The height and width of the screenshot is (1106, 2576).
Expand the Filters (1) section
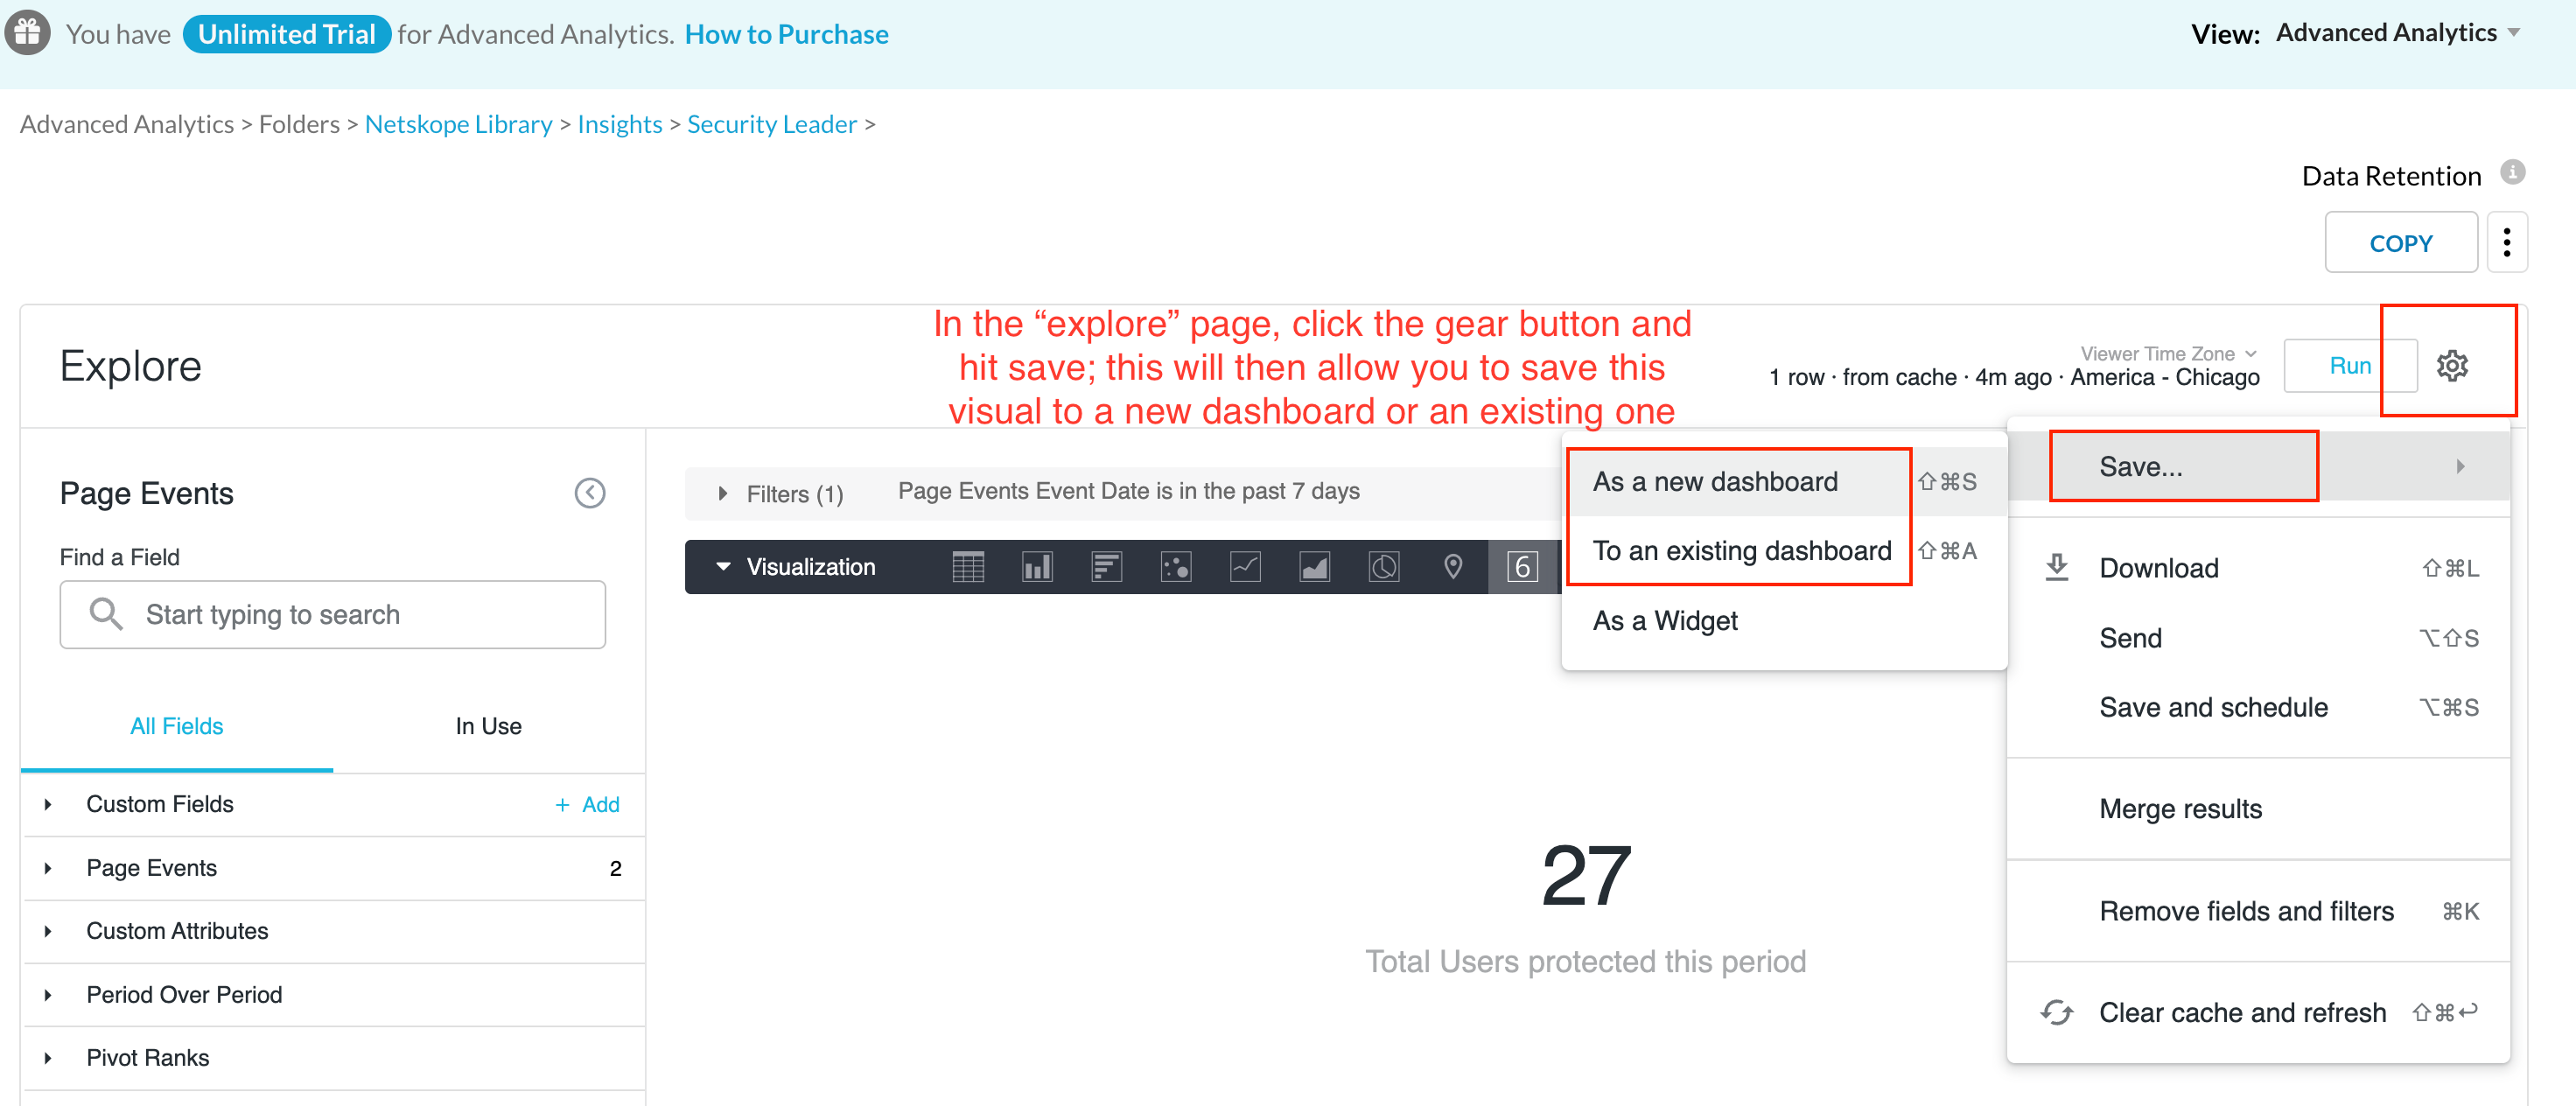722,494
